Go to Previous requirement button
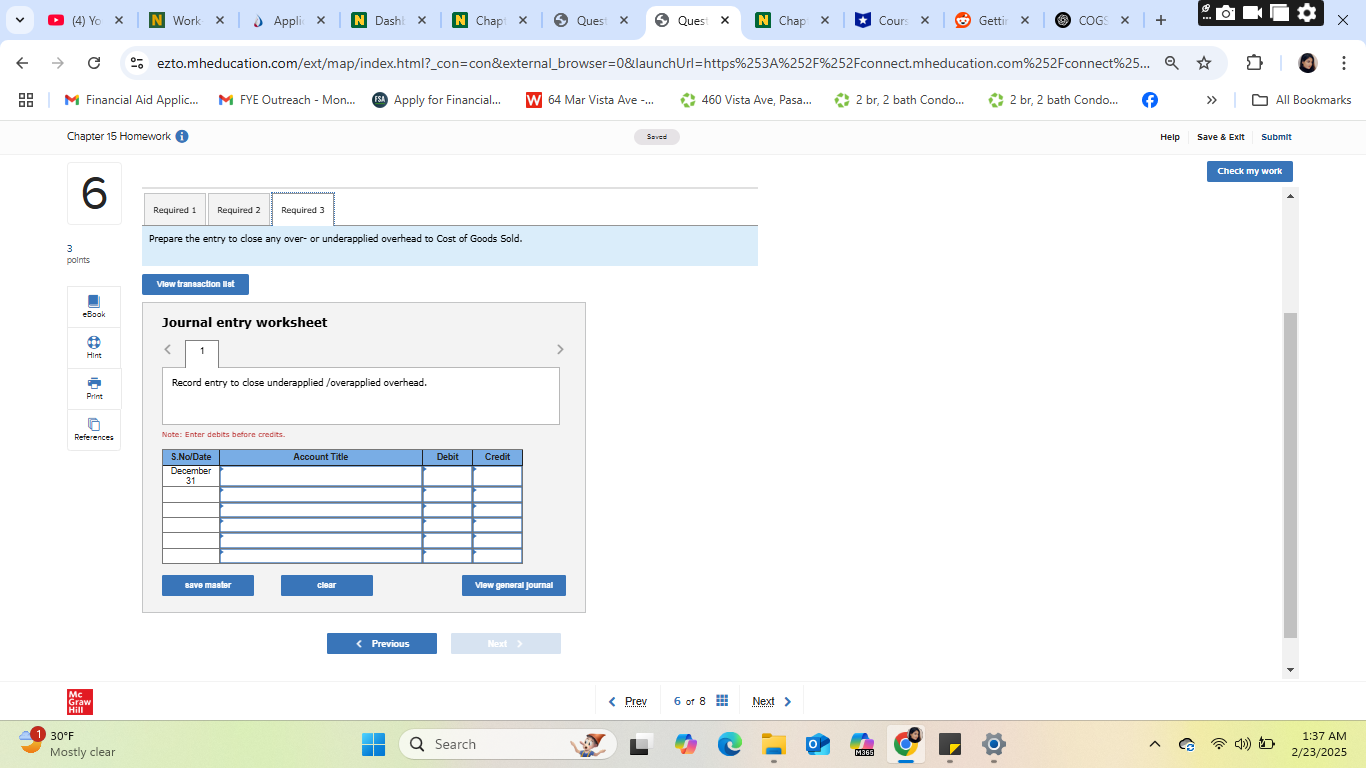Image resolution: width=1366 pixels, height=768 pixels. [382, 644]
